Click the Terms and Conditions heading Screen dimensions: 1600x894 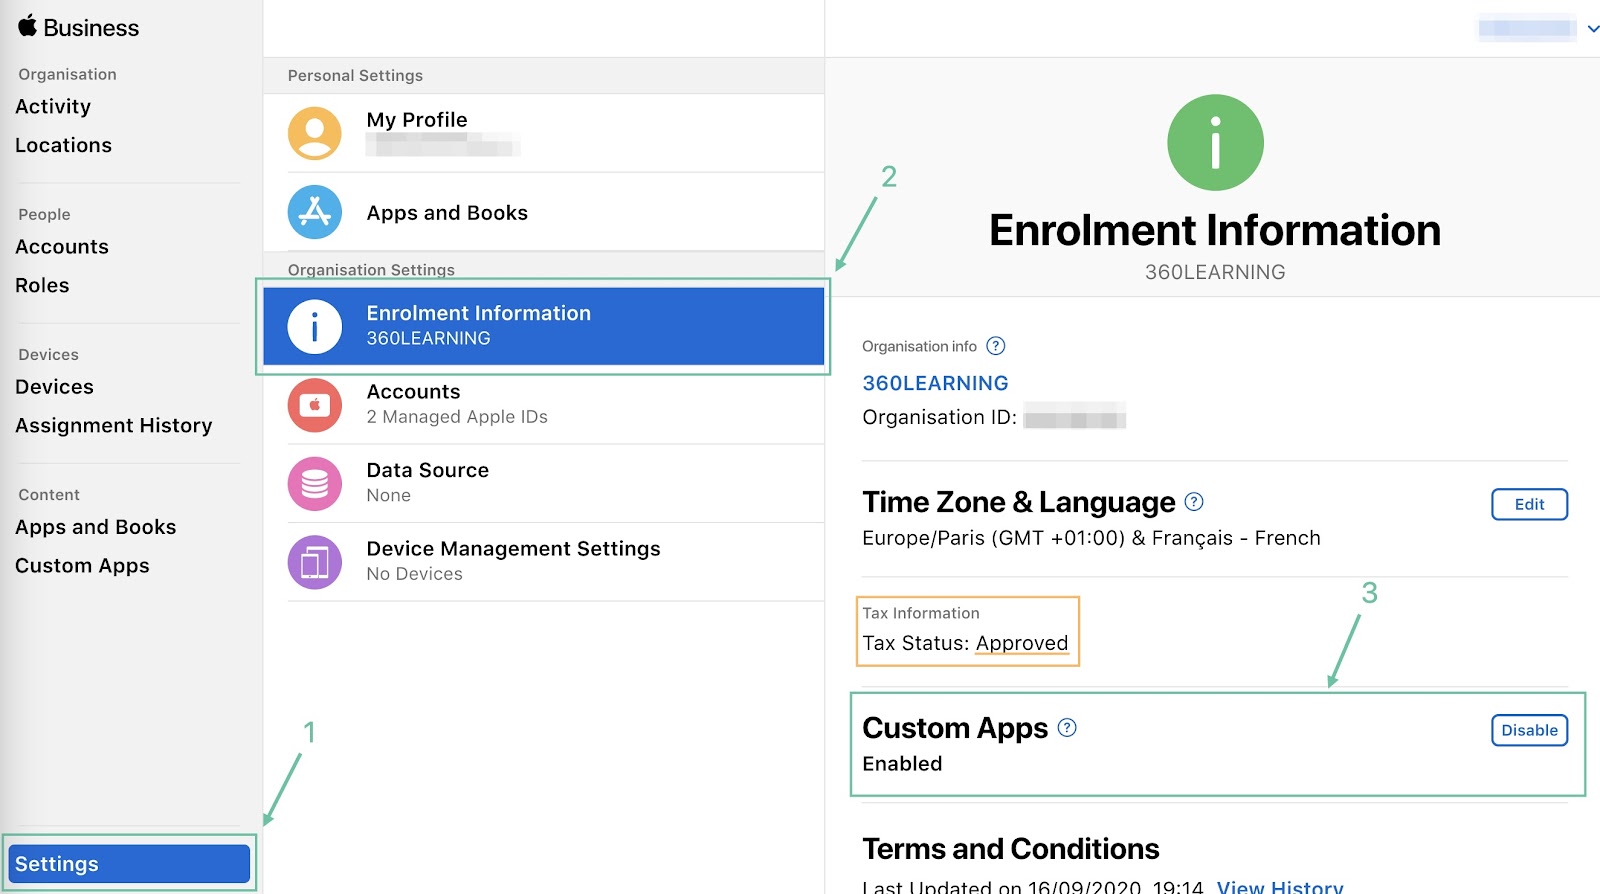coord(1011,849)
